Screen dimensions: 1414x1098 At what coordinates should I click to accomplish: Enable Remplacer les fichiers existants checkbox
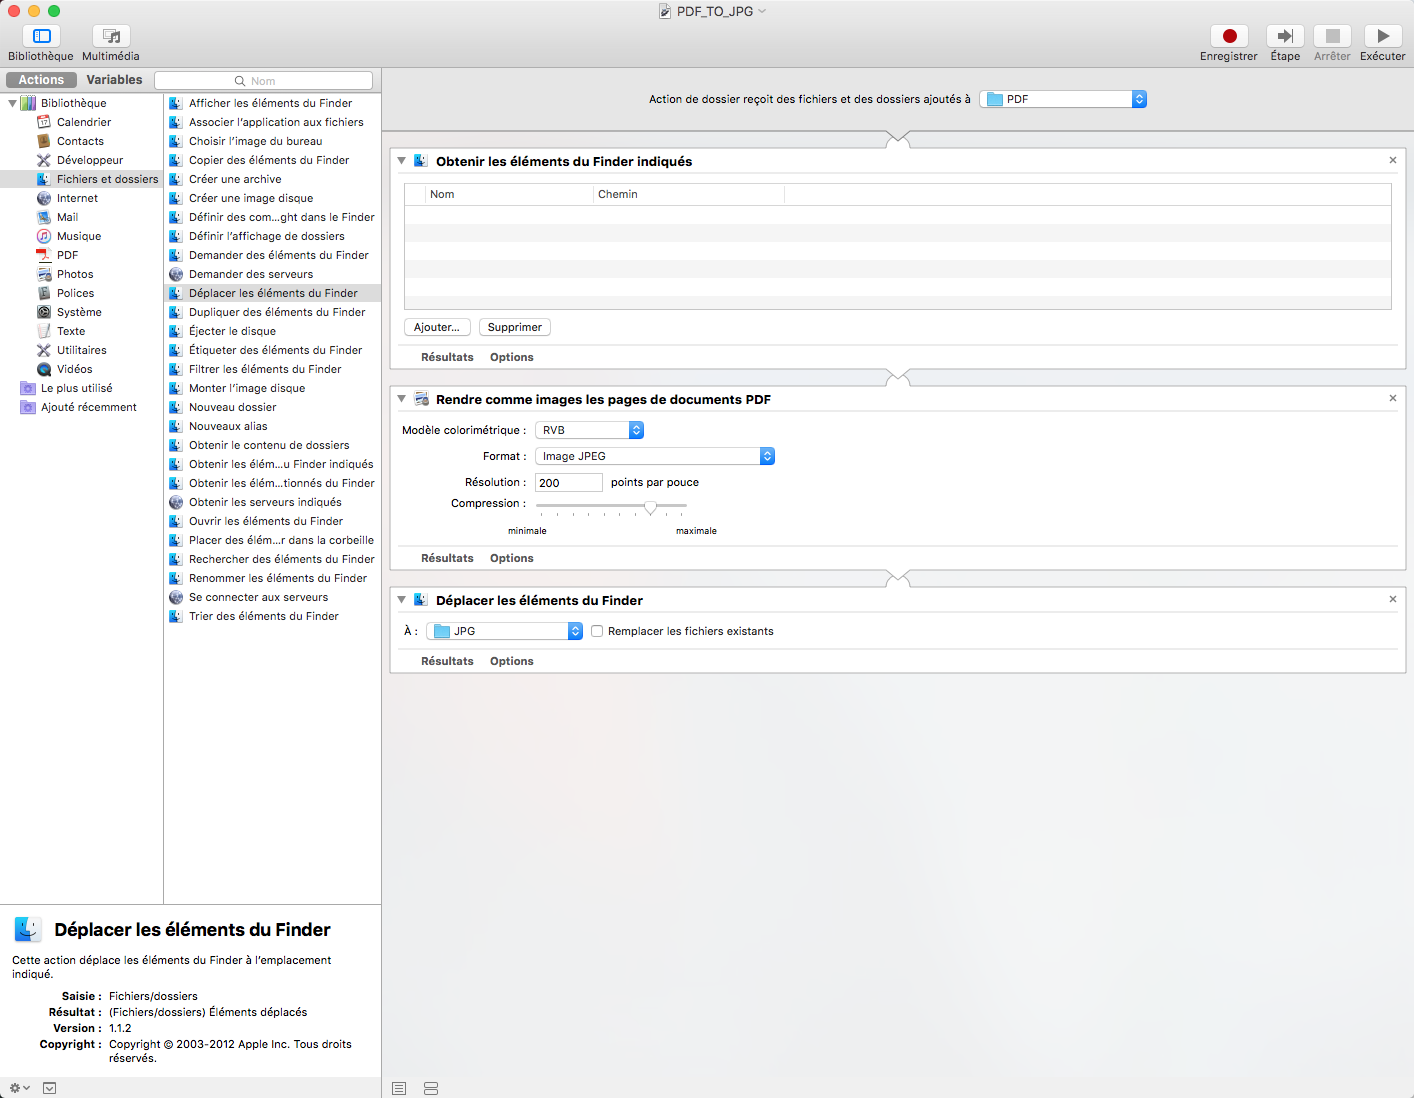tap(597, 631)
